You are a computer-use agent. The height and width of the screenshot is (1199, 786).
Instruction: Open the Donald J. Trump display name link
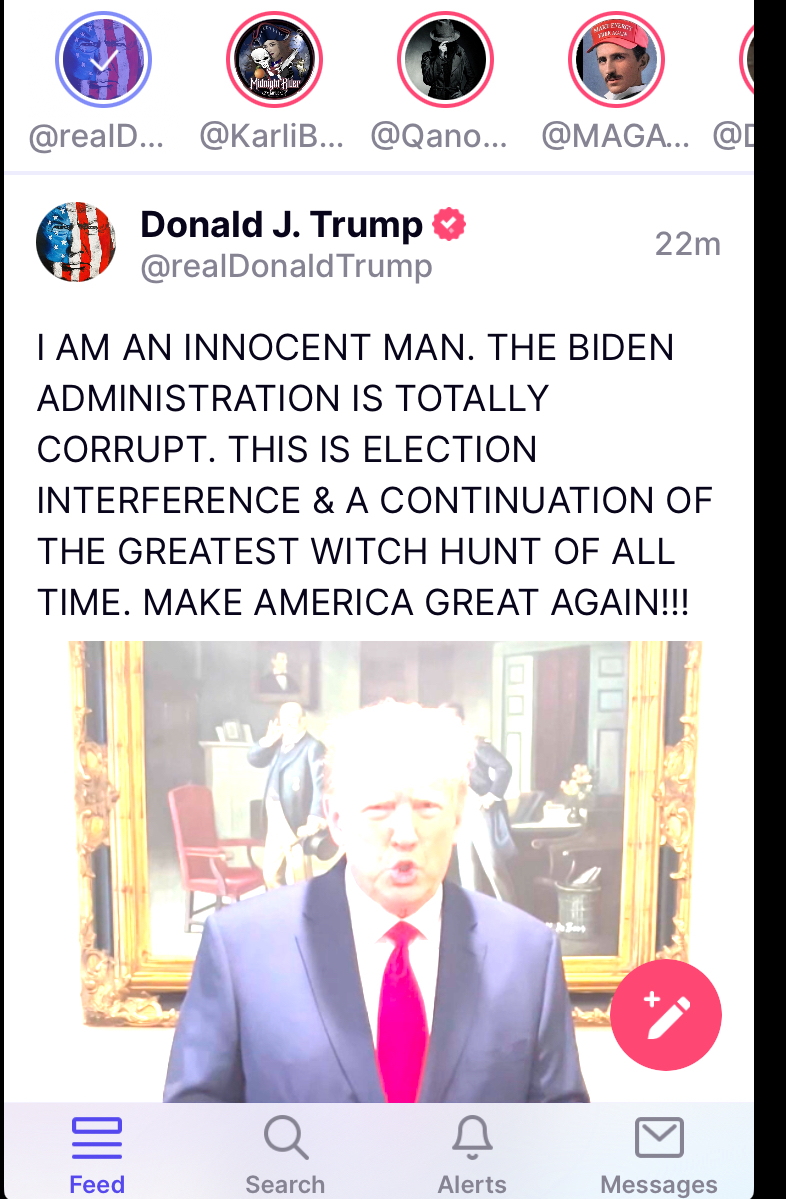click(281, 225)
